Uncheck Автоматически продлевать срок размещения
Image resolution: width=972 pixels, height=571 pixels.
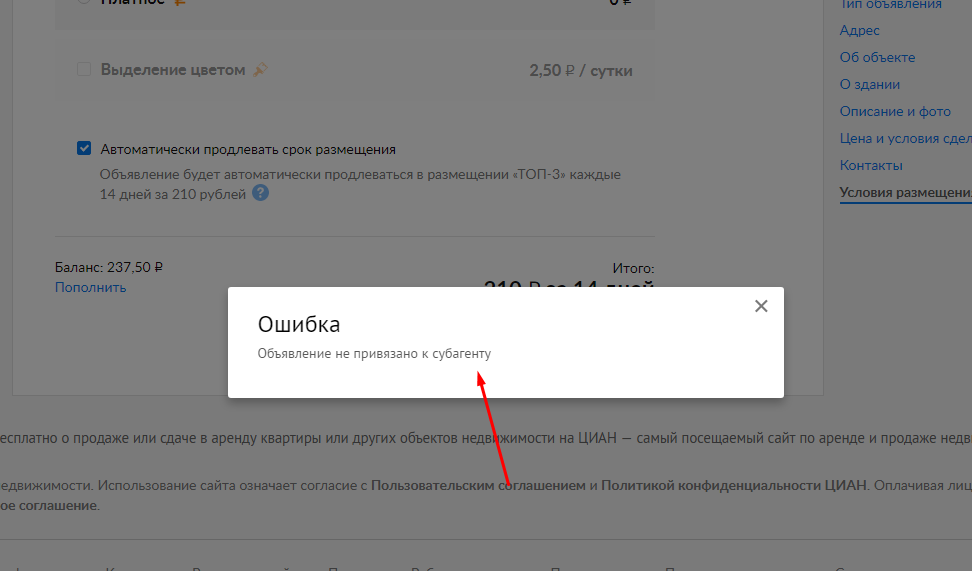[84, 148]
